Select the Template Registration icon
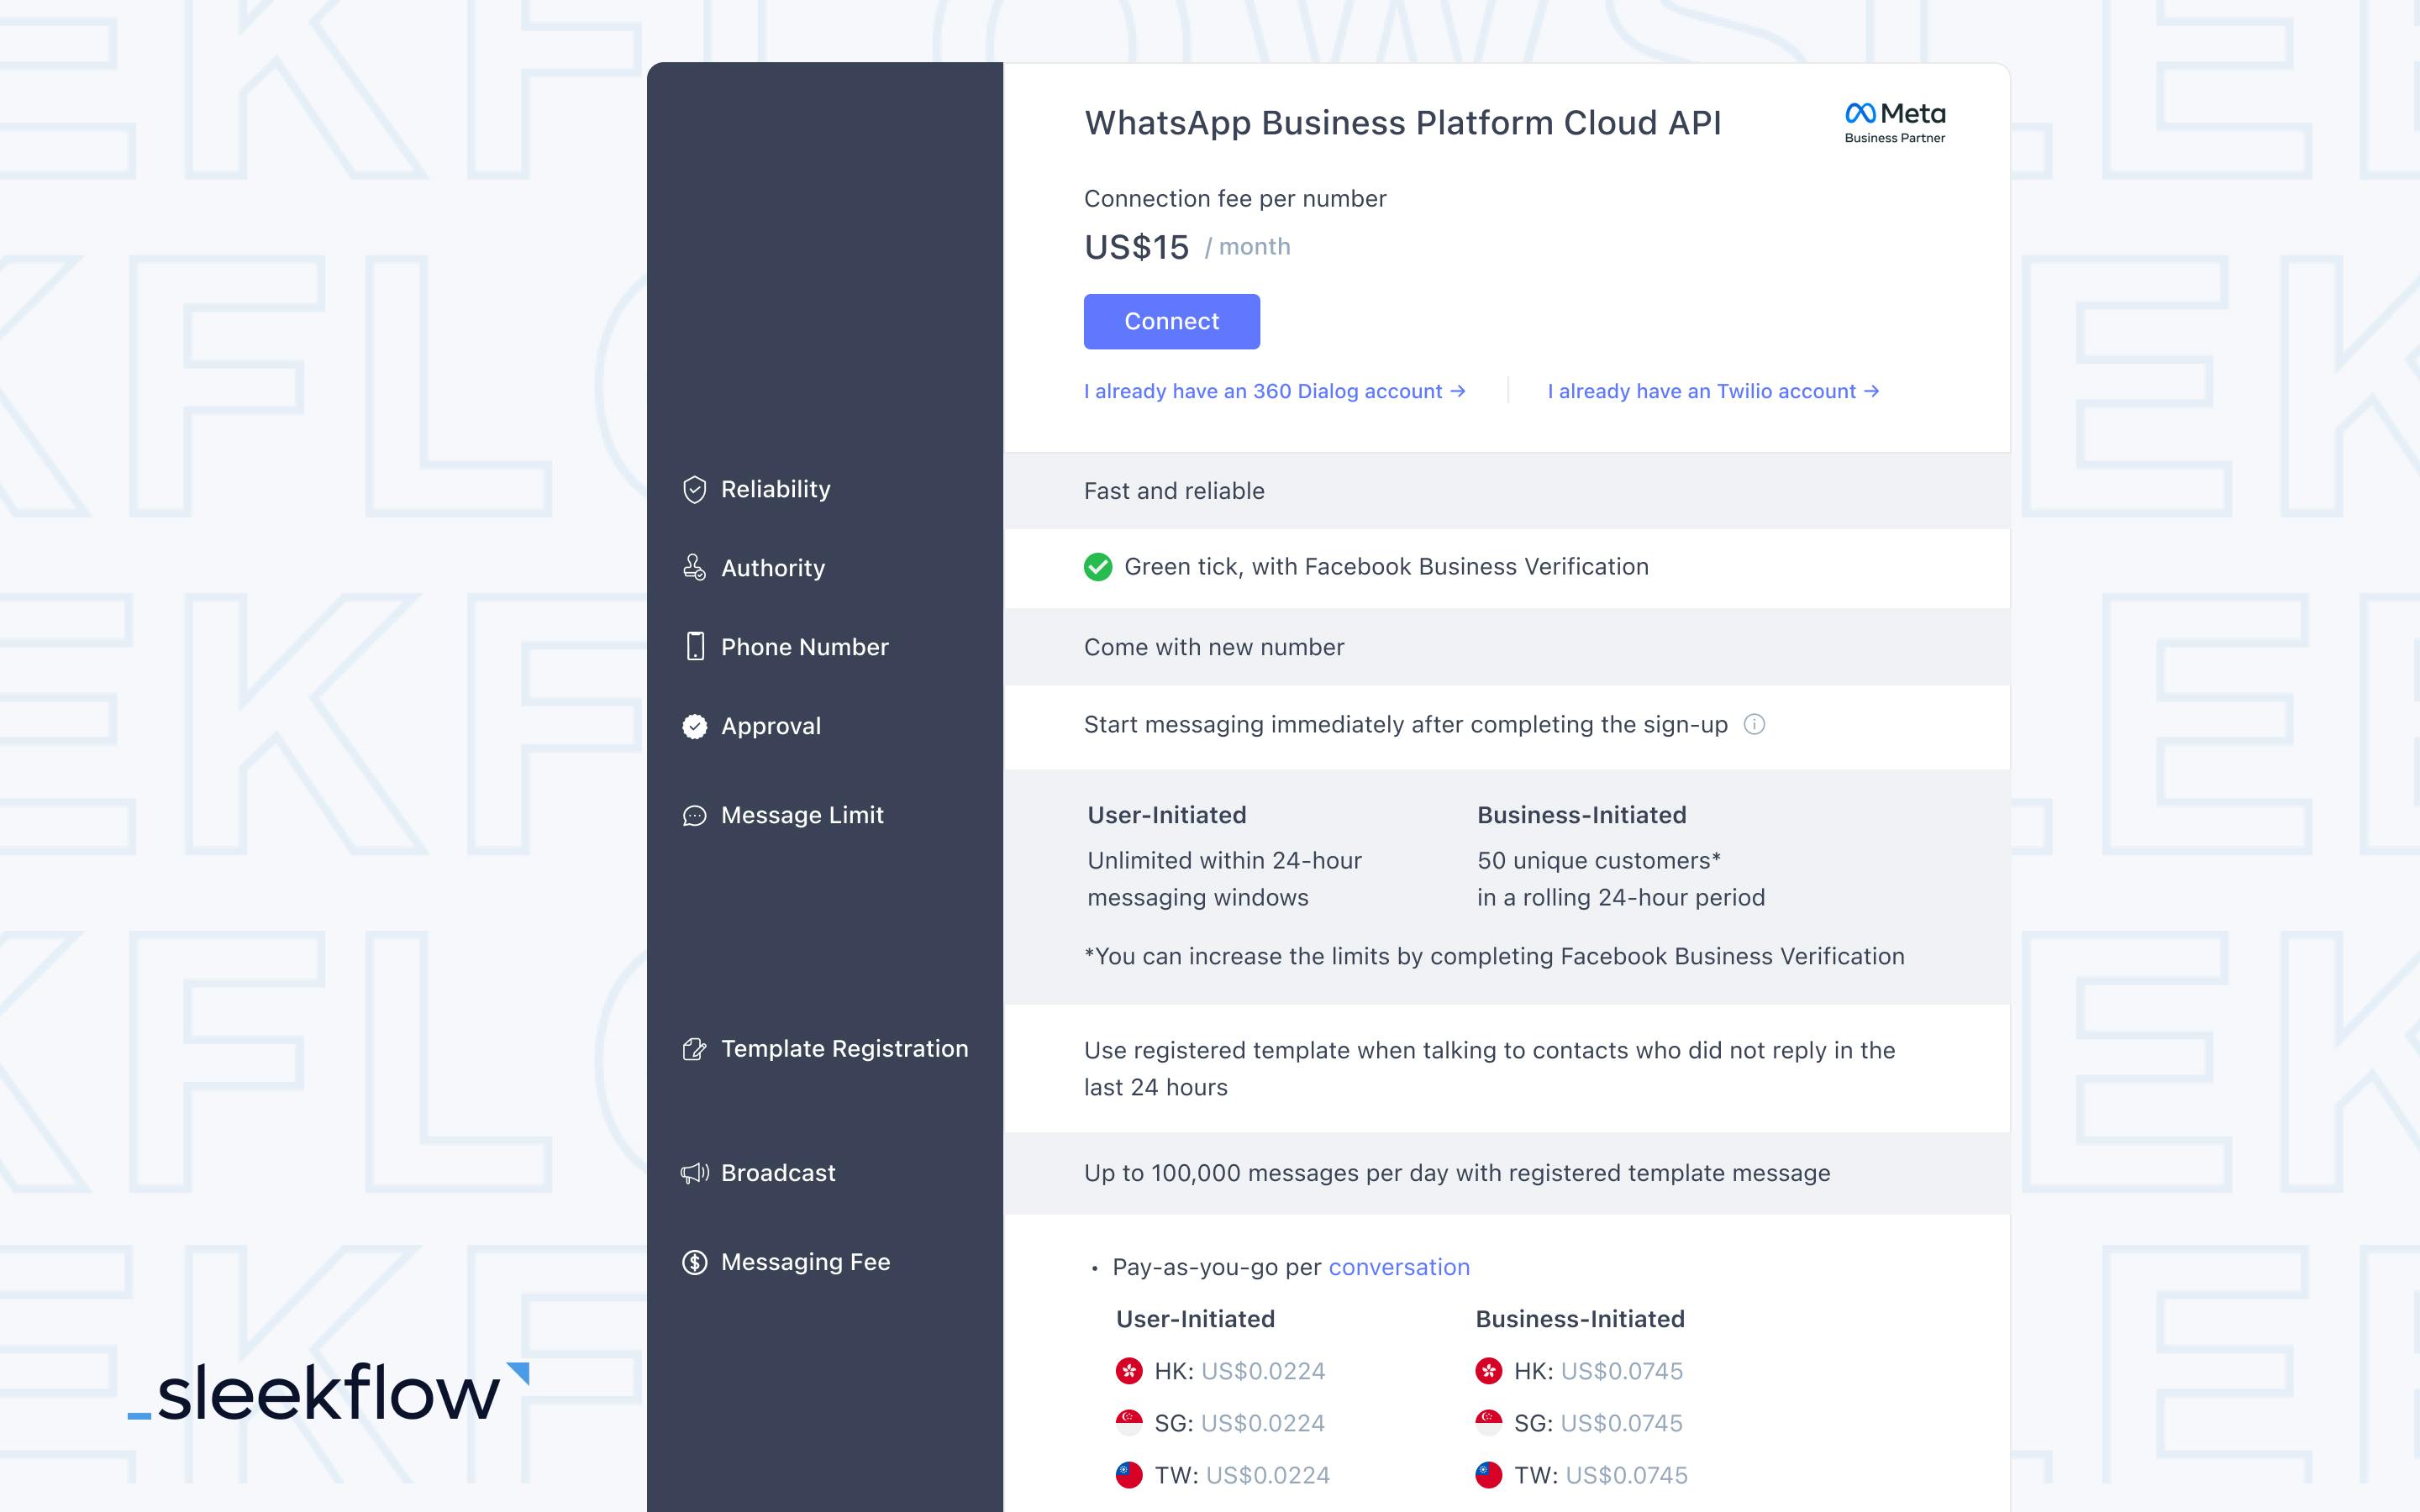 693,1048
